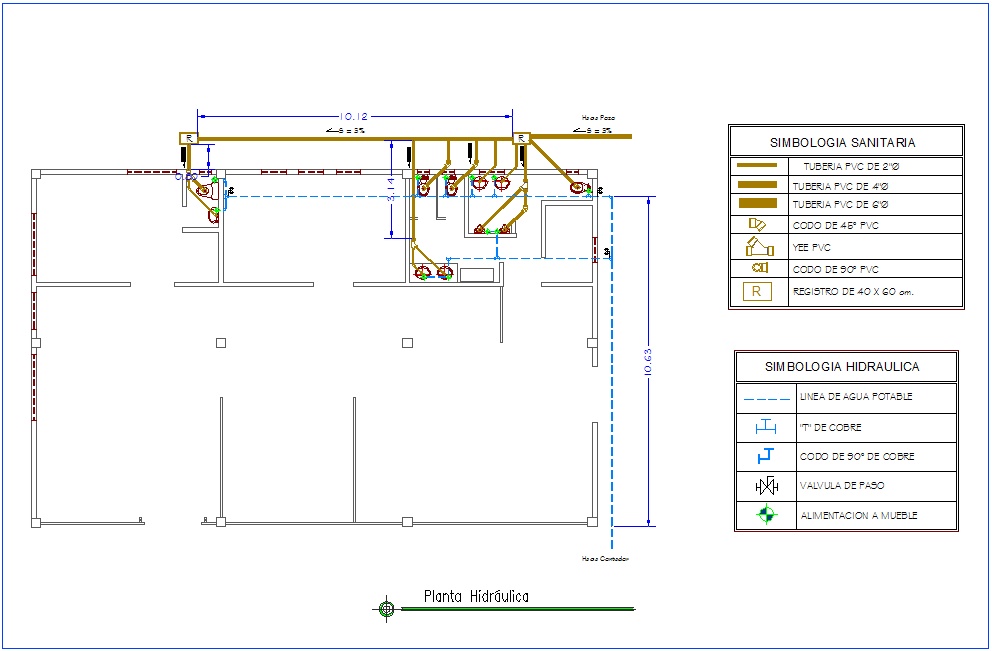992x651 pixels.
Task: Select the SIMBOLOGIA SANITARIA title bar
Action: pyautogui.click(x=847, y=141)
